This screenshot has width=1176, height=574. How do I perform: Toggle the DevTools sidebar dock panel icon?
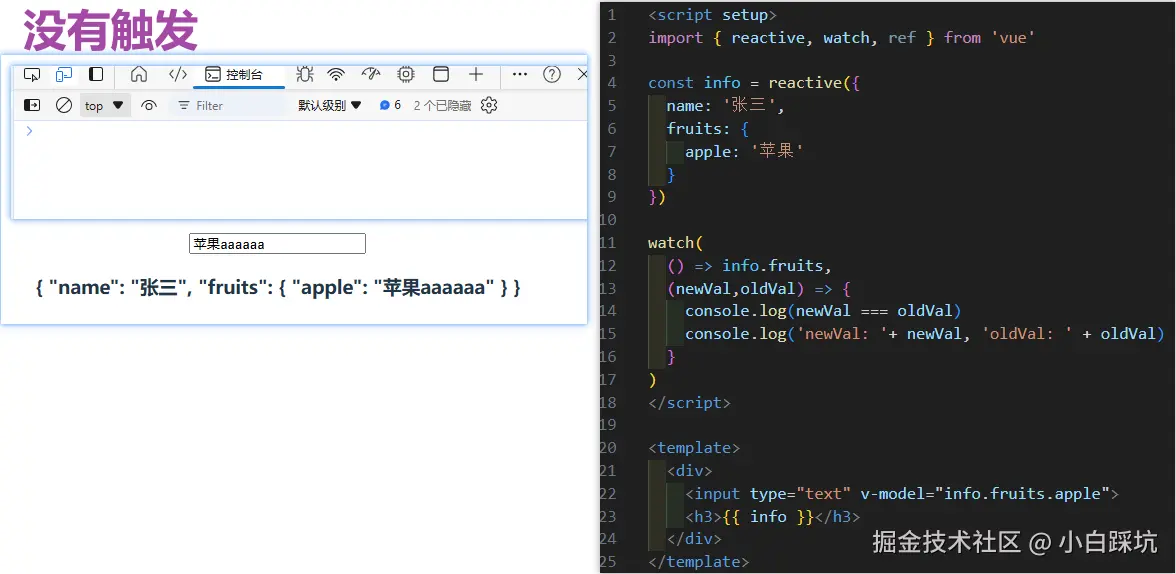click(96, 74)
